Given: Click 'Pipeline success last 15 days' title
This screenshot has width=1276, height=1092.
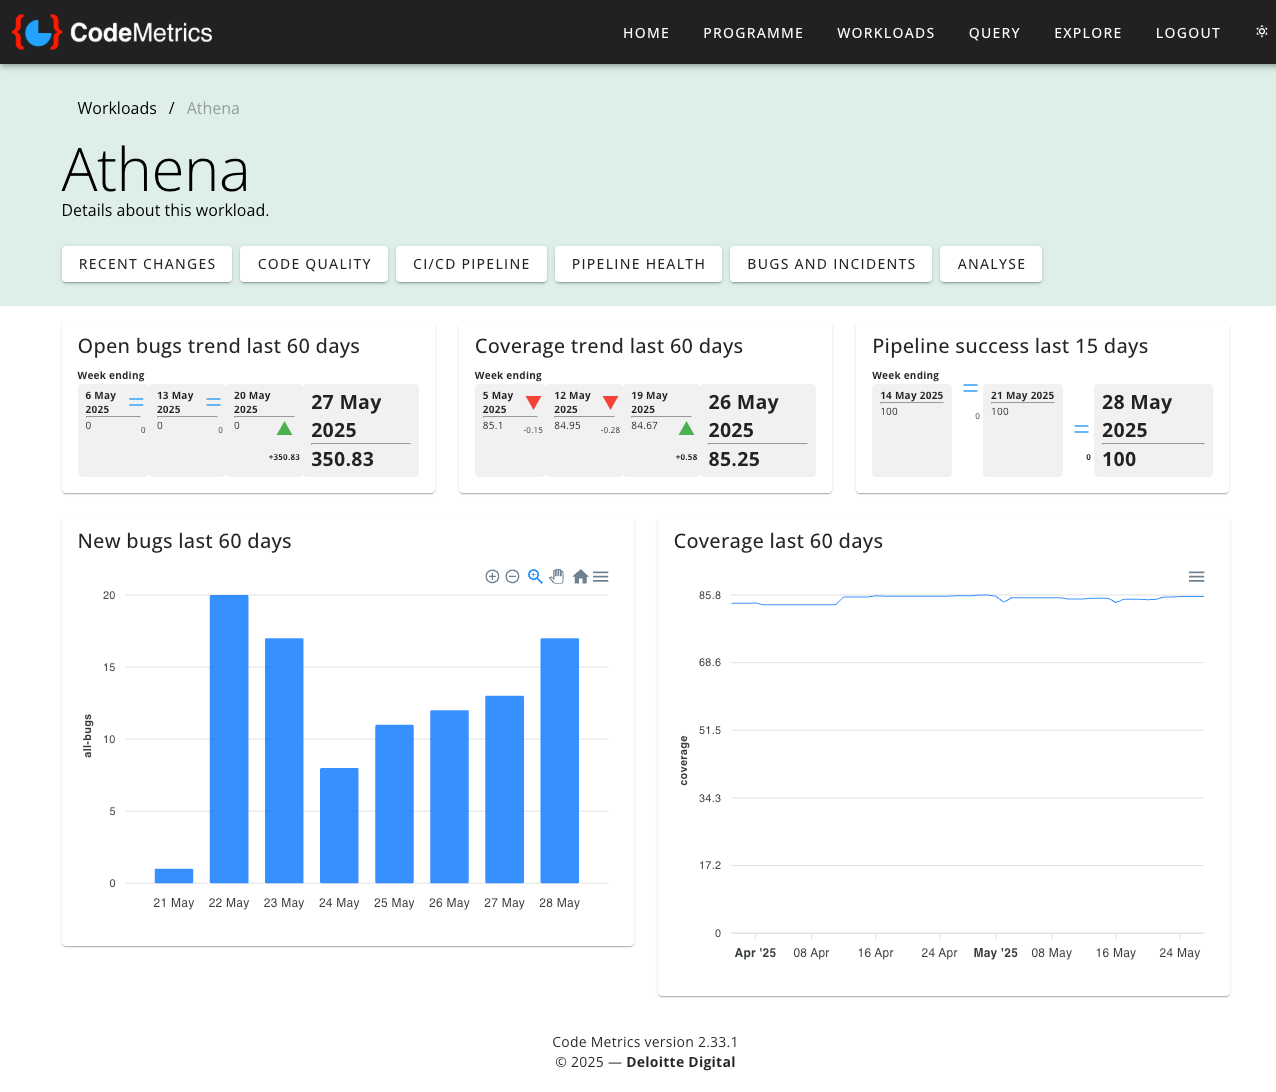Looking at the screenshot, I should point(1010,346).
